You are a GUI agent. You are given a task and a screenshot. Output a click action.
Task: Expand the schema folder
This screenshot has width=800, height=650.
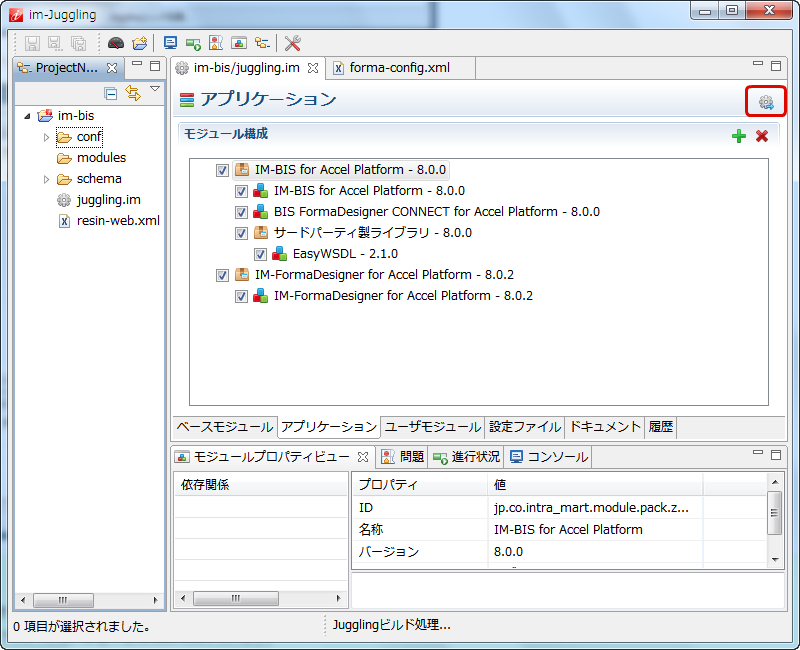tap(46, 179)
